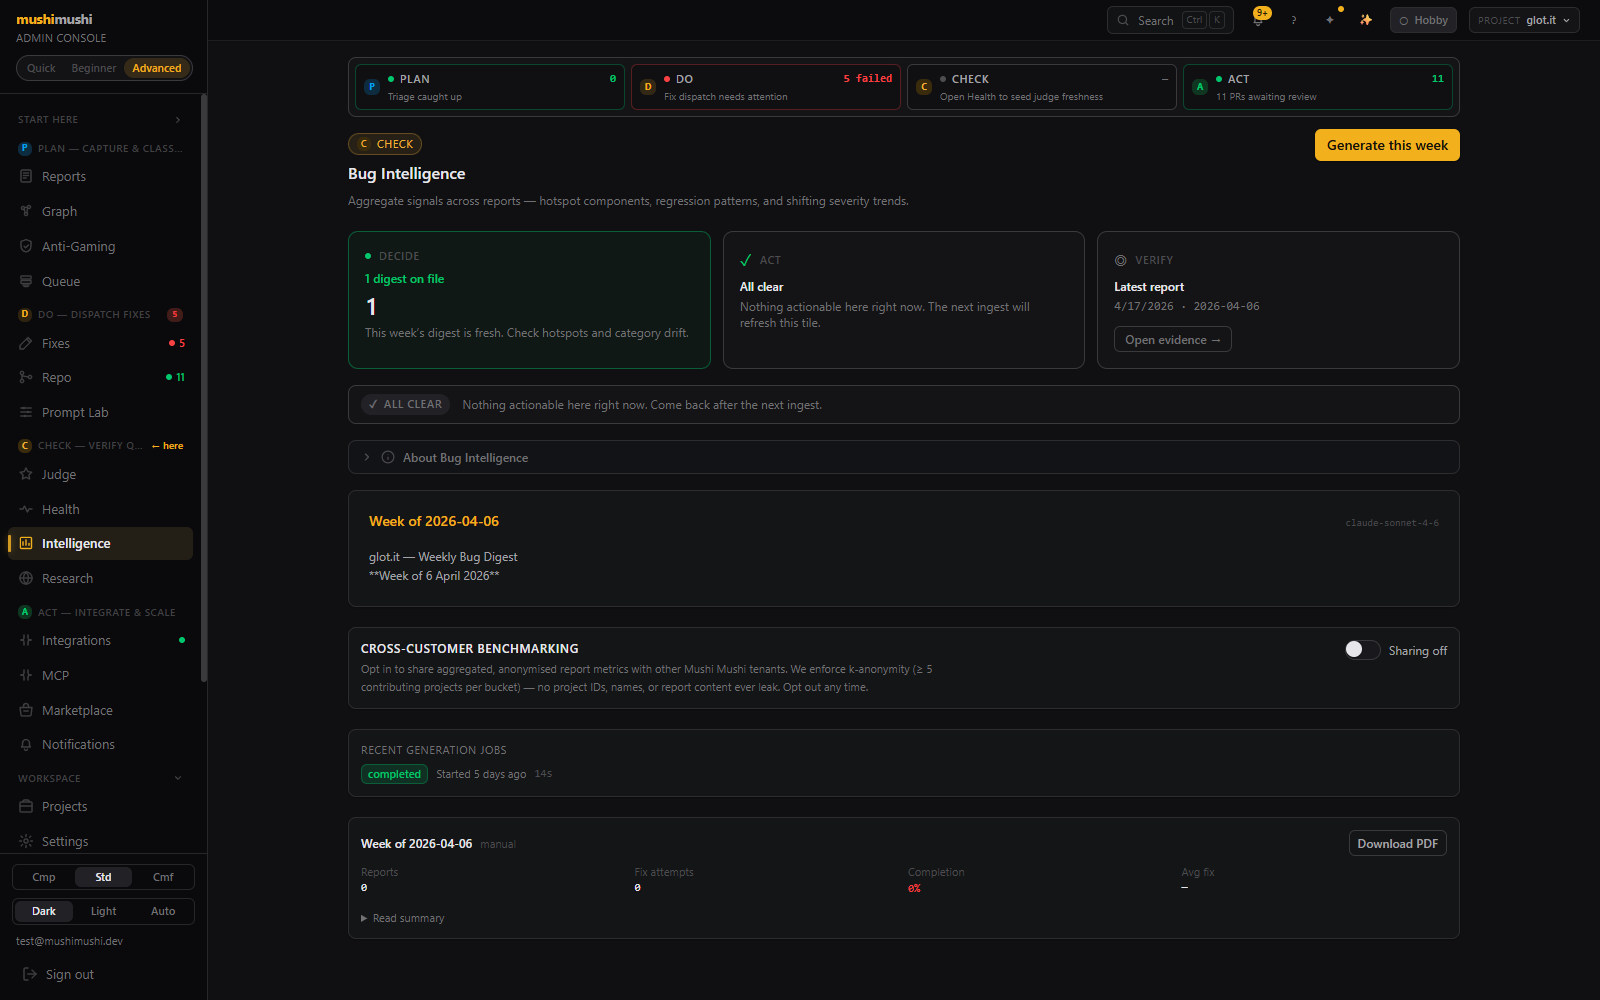This screenshot has height=1000, width=1600.
Task: Collapse the WORKSPACE section chevron
Action: [x=178, y=778]
